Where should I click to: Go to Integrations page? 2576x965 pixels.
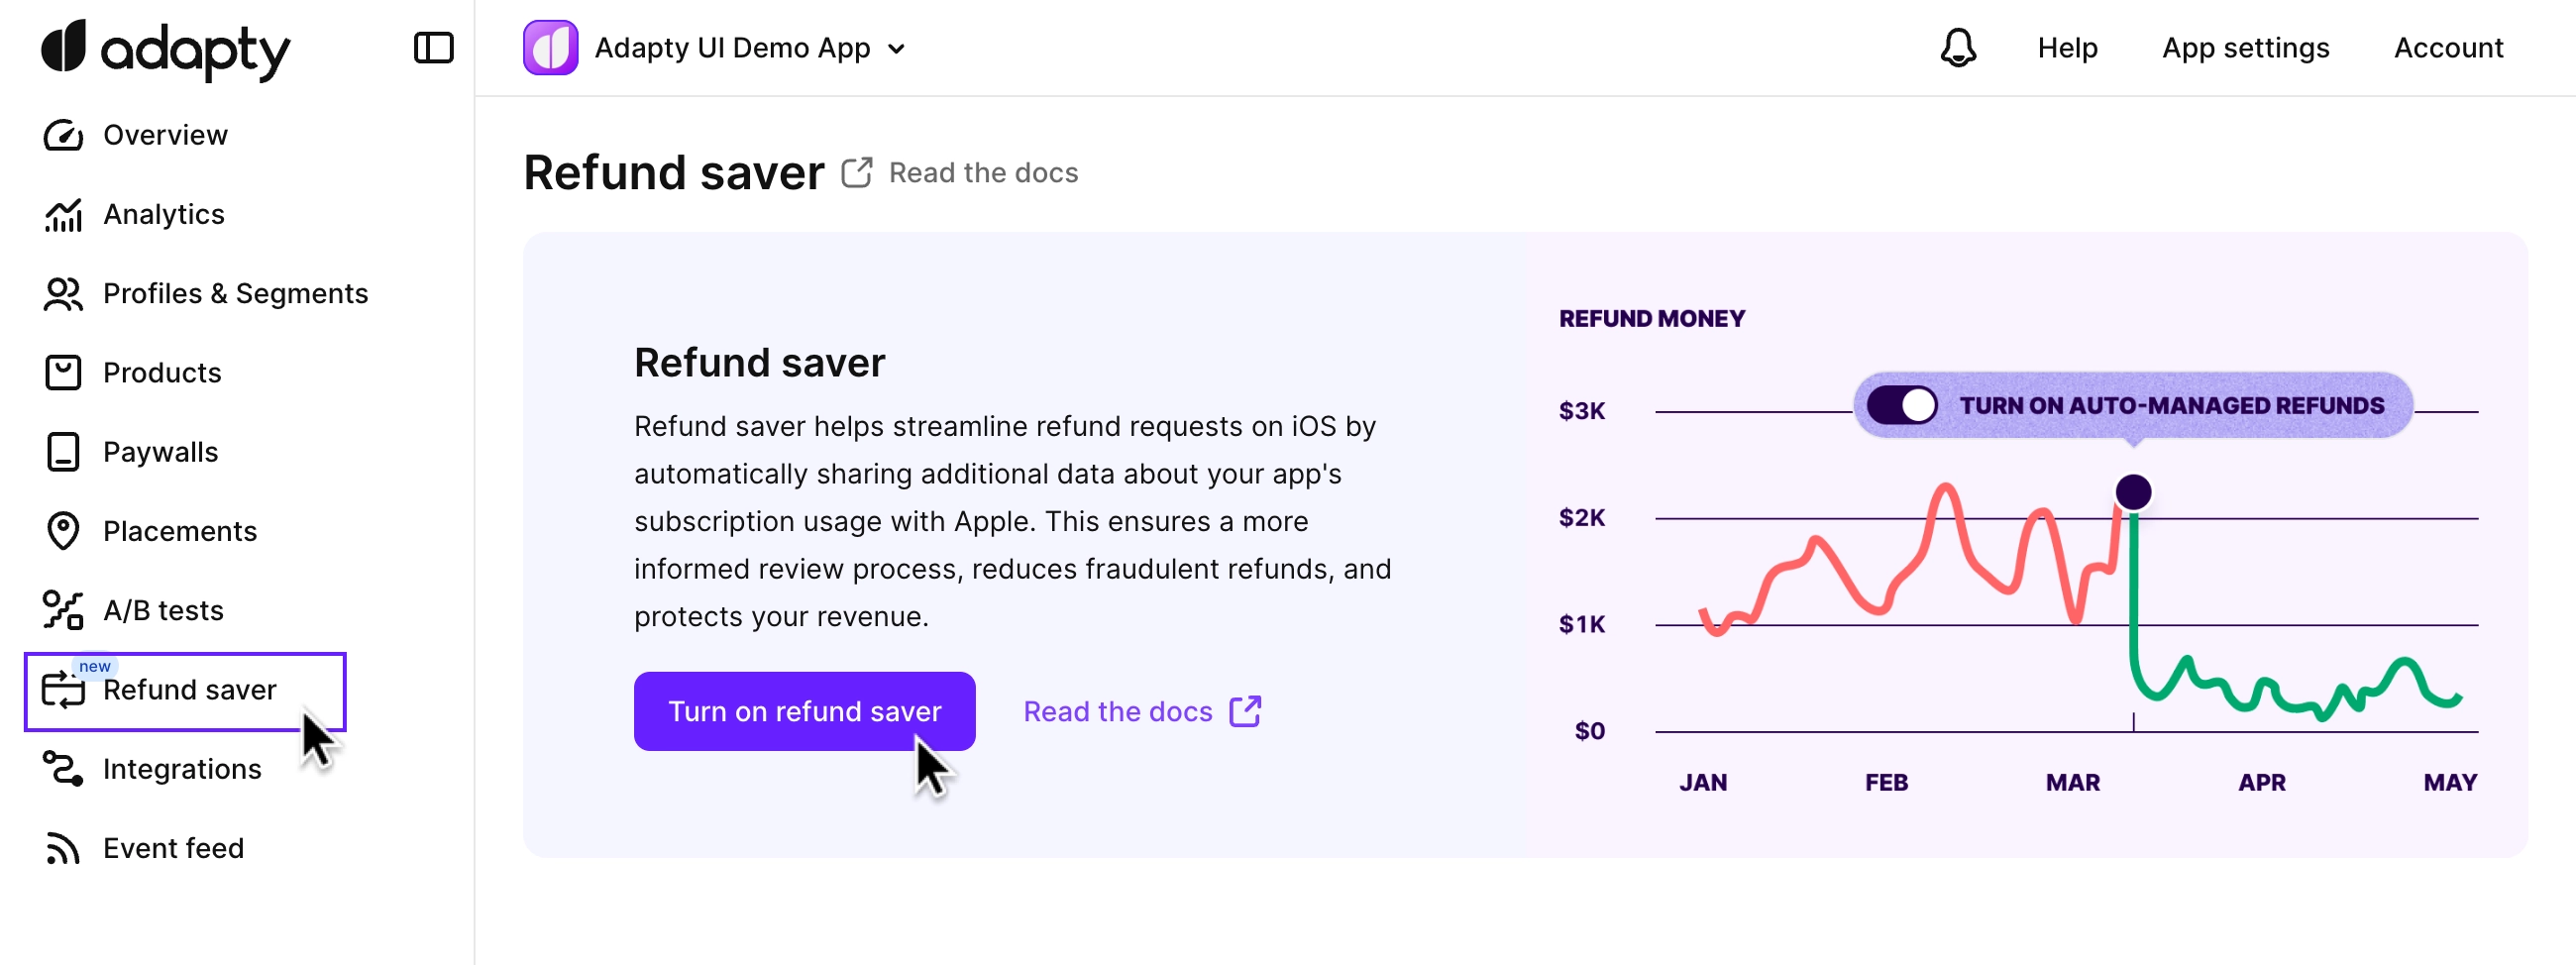coord(181,769)
